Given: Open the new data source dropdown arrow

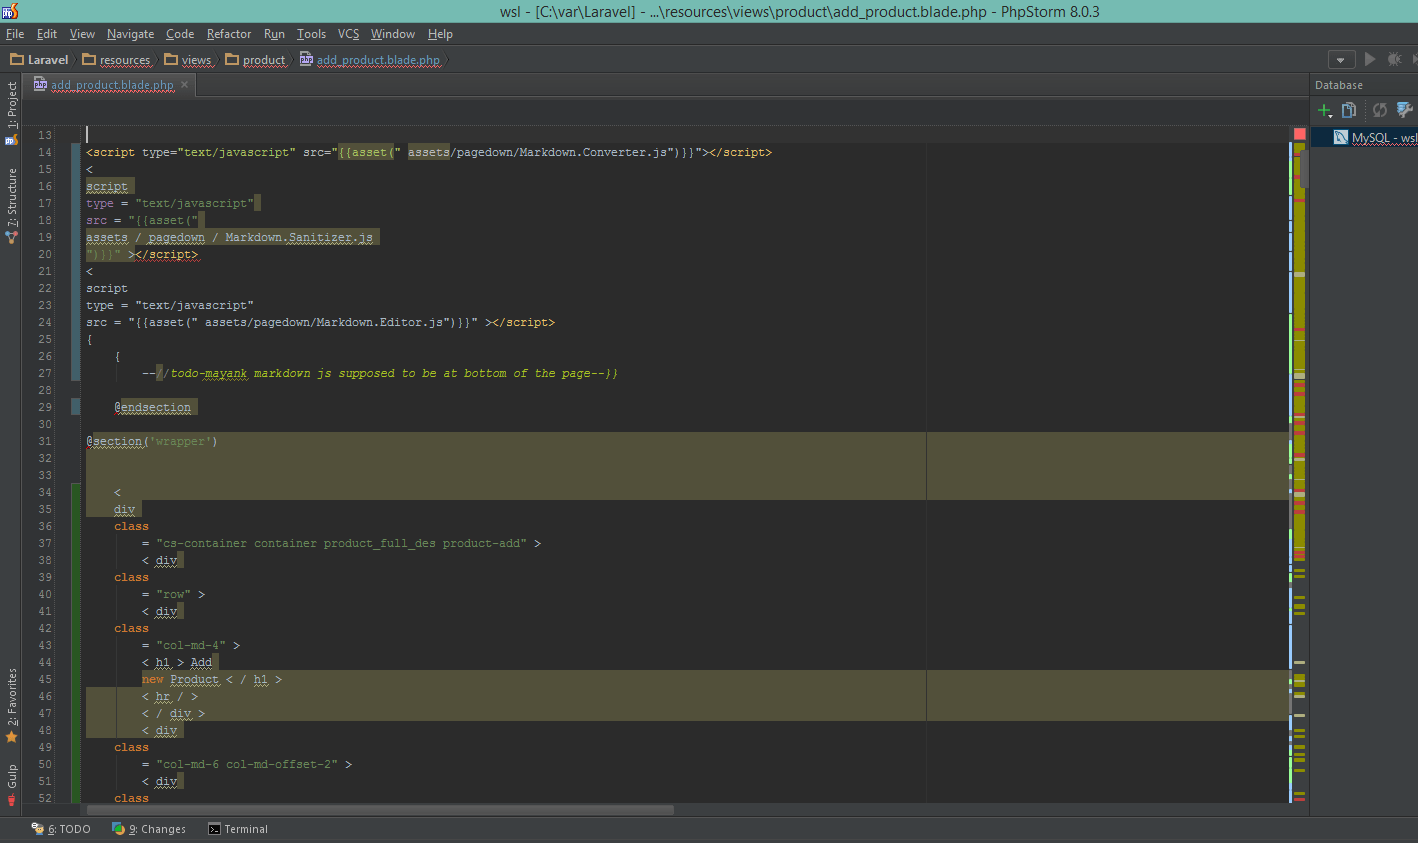Looking at the screenshot, I should click(x=1331, y=117).
